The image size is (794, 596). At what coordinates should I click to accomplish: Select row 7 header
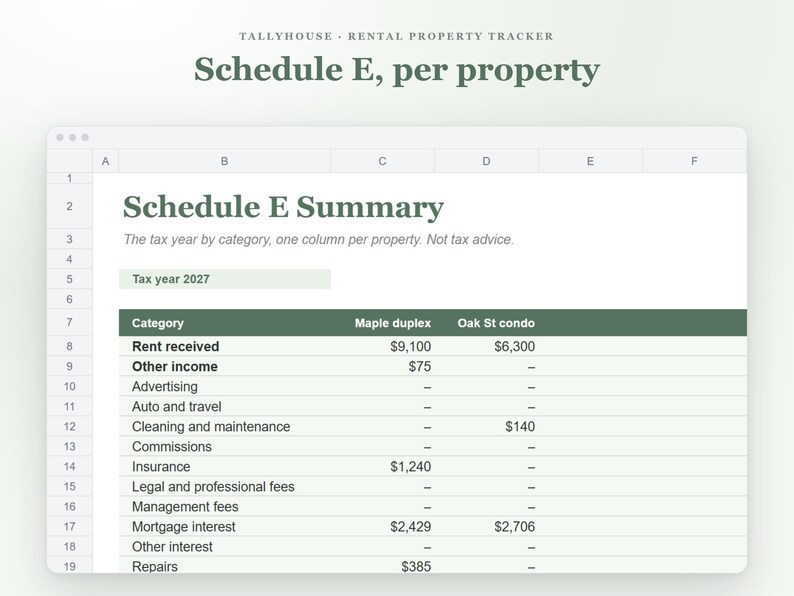[69, 323]
